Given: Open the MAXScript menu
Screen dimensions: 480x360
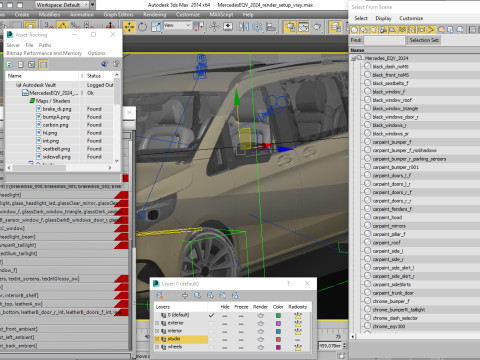Looking at the screenshot, I should (x=221, y=15).
